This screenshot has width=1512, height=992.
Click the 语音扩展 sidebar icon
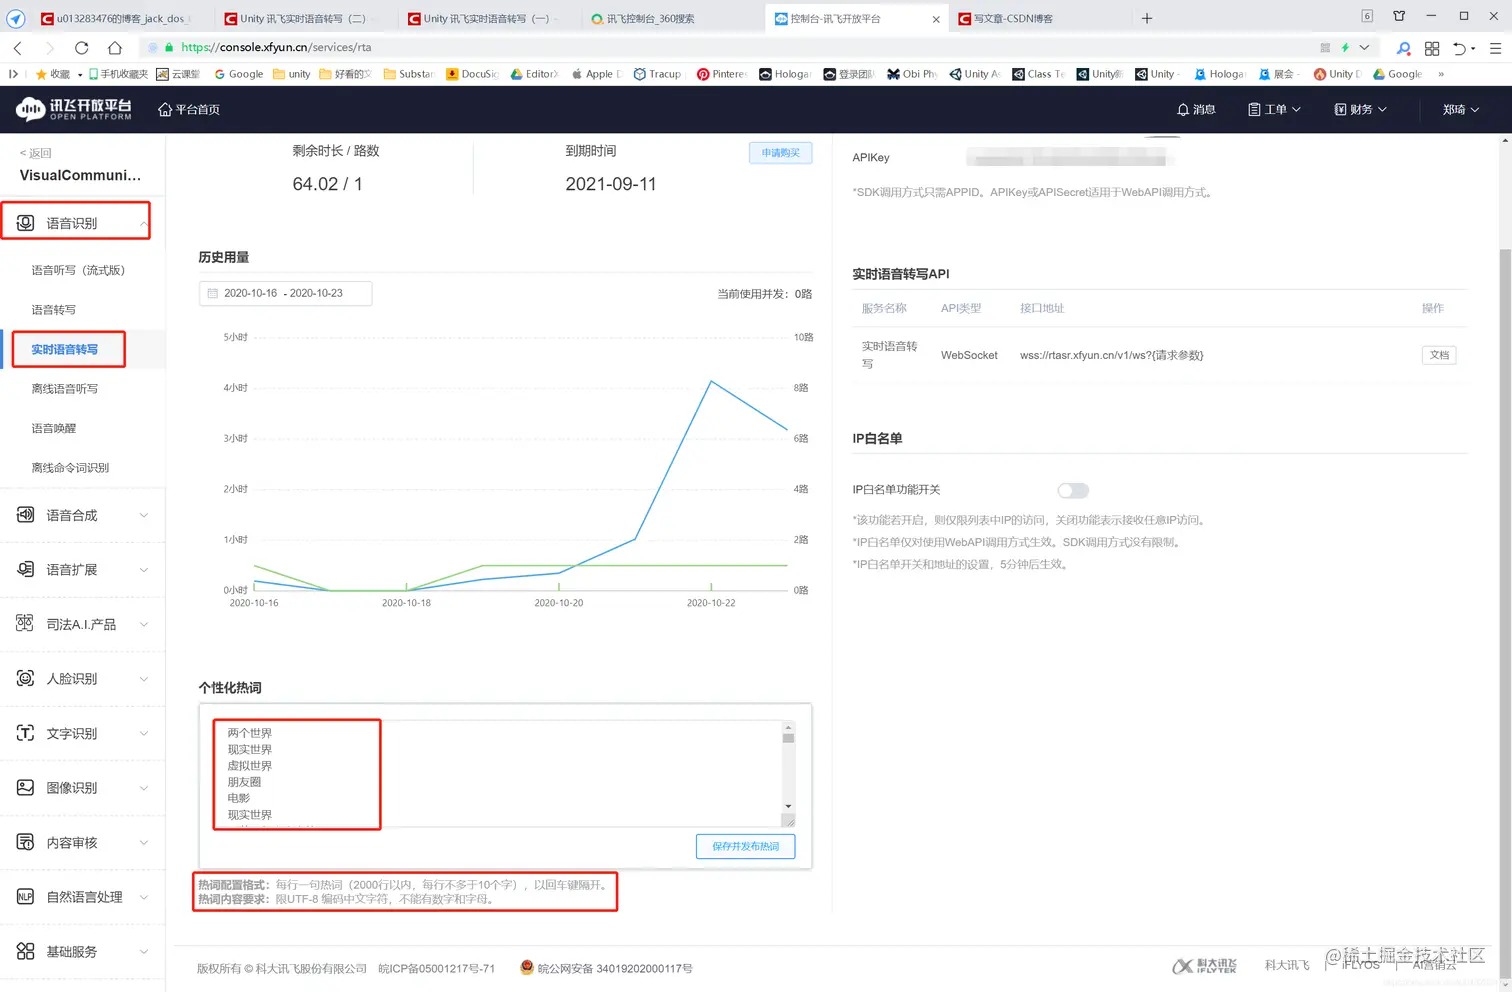click(26, 569)
